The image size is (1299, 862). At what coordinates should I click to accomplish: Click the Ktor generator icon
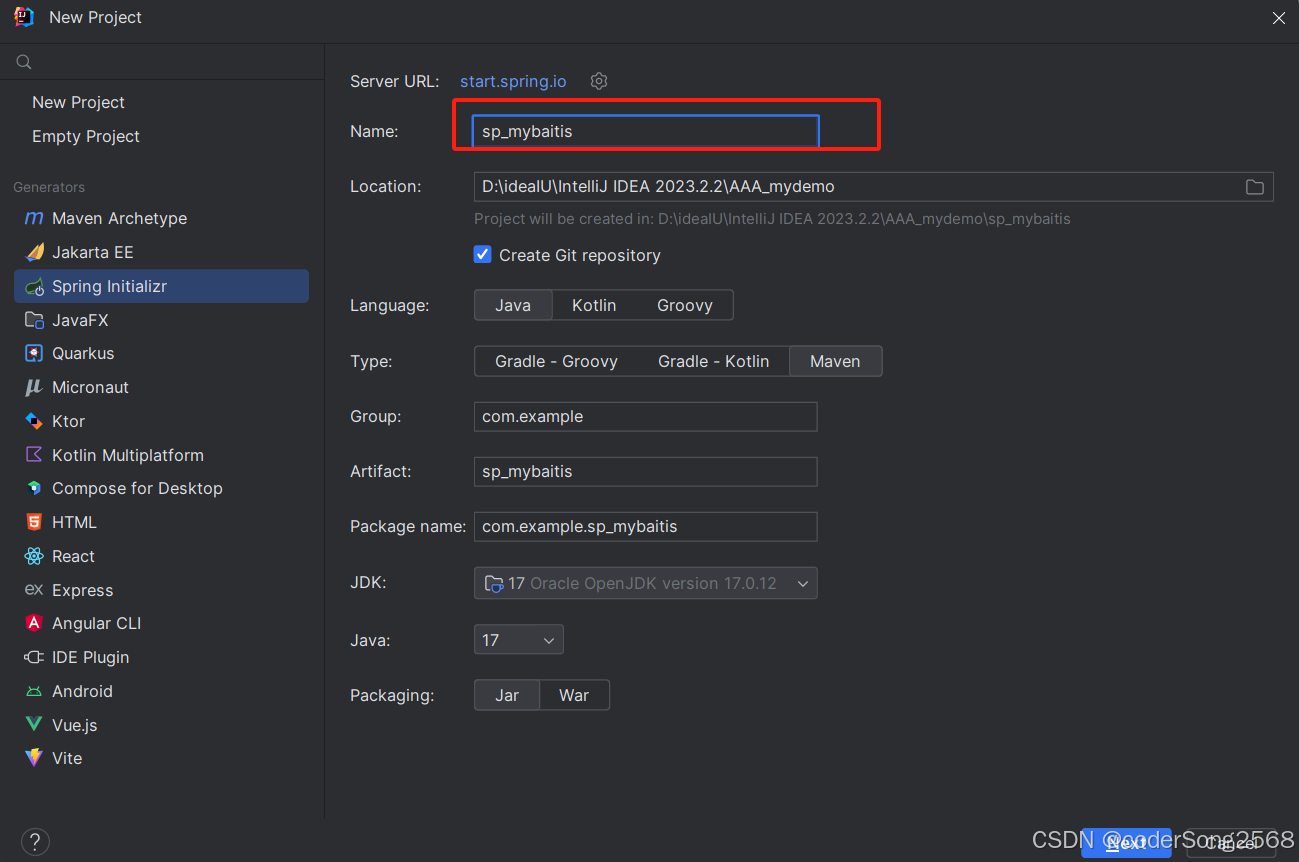(x=34, y=421)
